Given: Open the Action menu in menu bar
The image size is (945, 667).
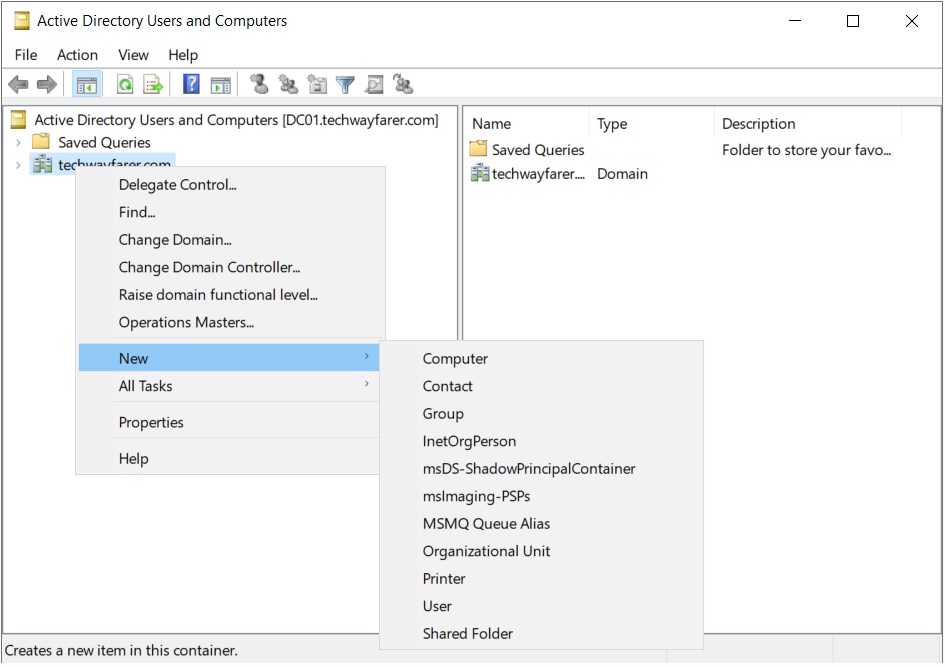Looking at the screenshot, I should click(x=77, y=55).
